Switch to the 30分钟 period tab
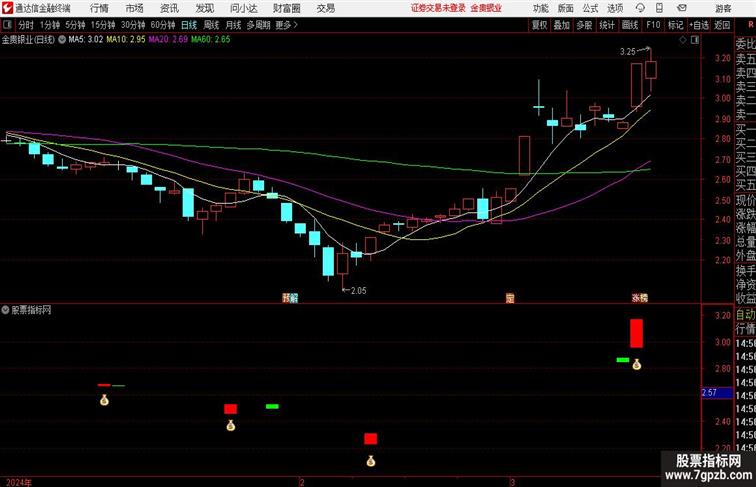Screen dimensions: 756x487 [x=133, y=25]
